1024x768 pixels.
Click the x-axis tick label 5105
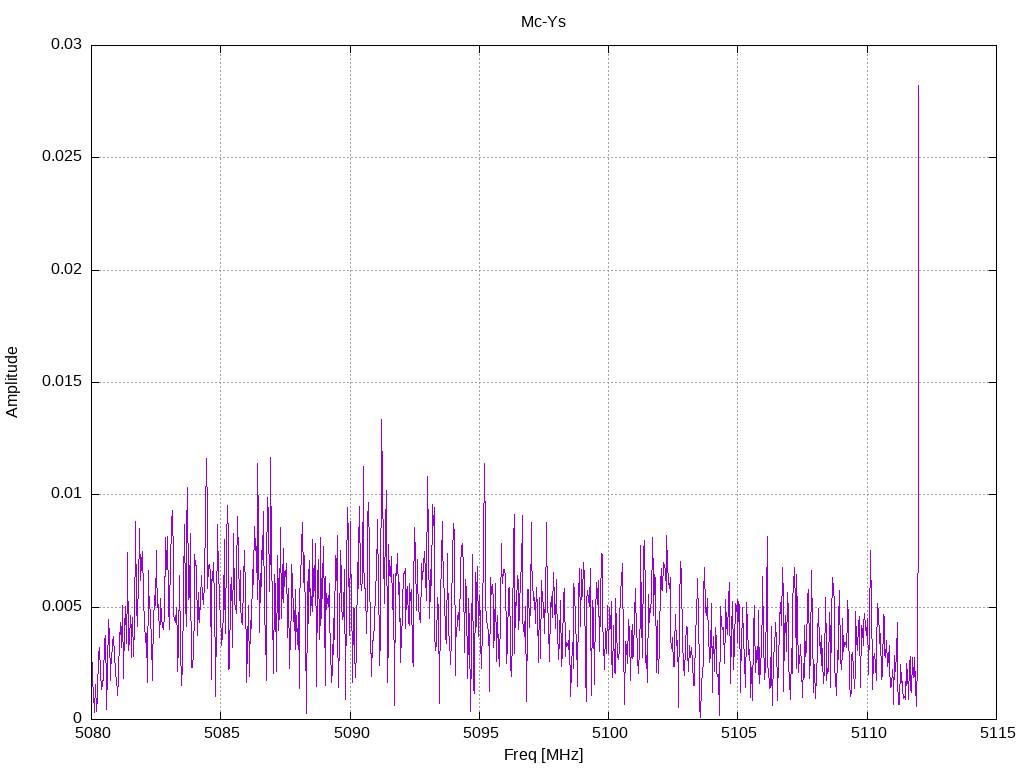coord(739,733)
